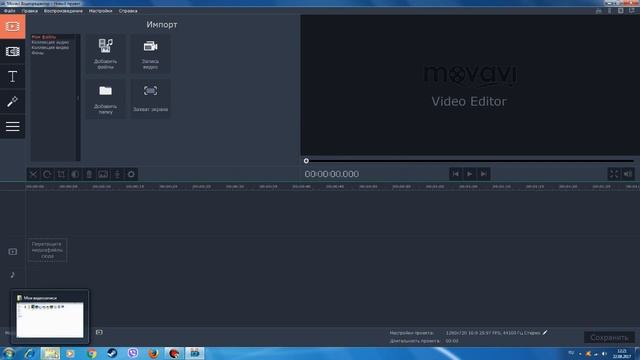The height and width of the screenshot is (360, 640).
Task: Click the Movavi taskbar button
Action: click(195, 353)
